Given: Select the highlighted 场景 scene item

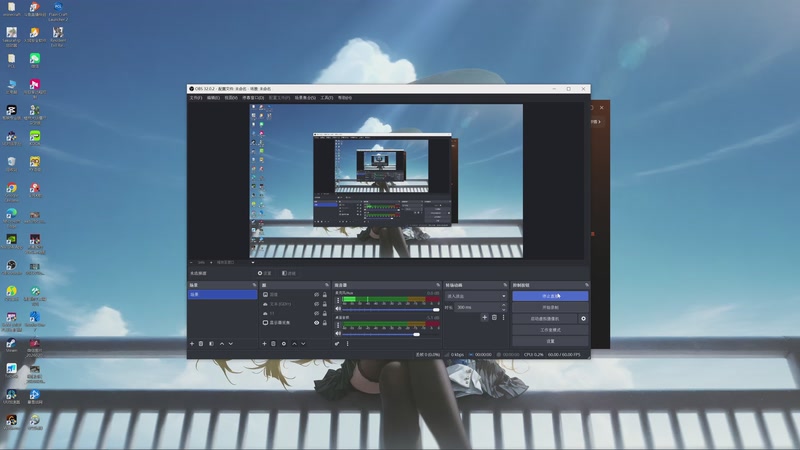Looking at the screenshot, I should coord(222,294).
